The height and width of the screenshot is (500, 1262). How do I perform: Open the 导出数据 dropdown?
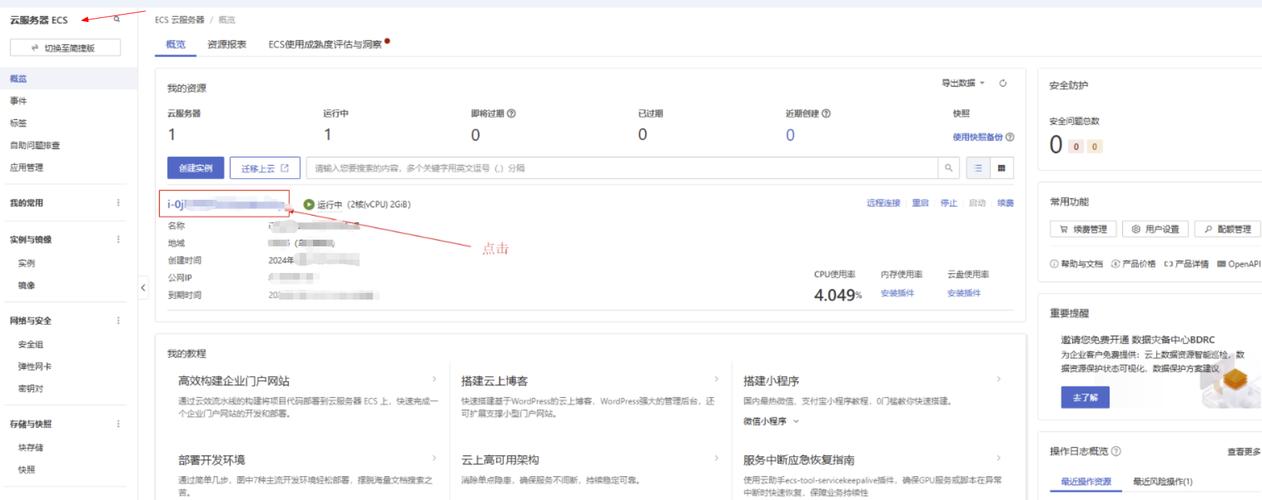click(963, 83)
